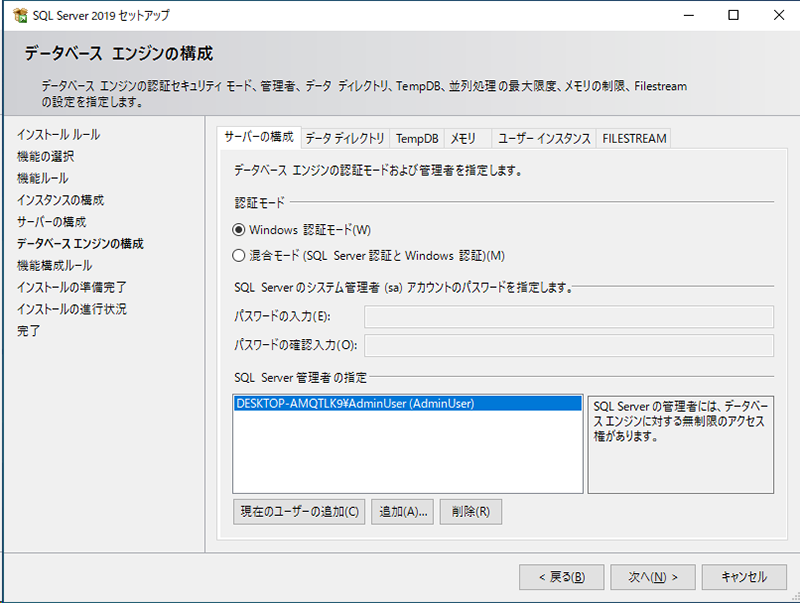Focus the パスワードの確認入力(O) field

tap(569, 345)
